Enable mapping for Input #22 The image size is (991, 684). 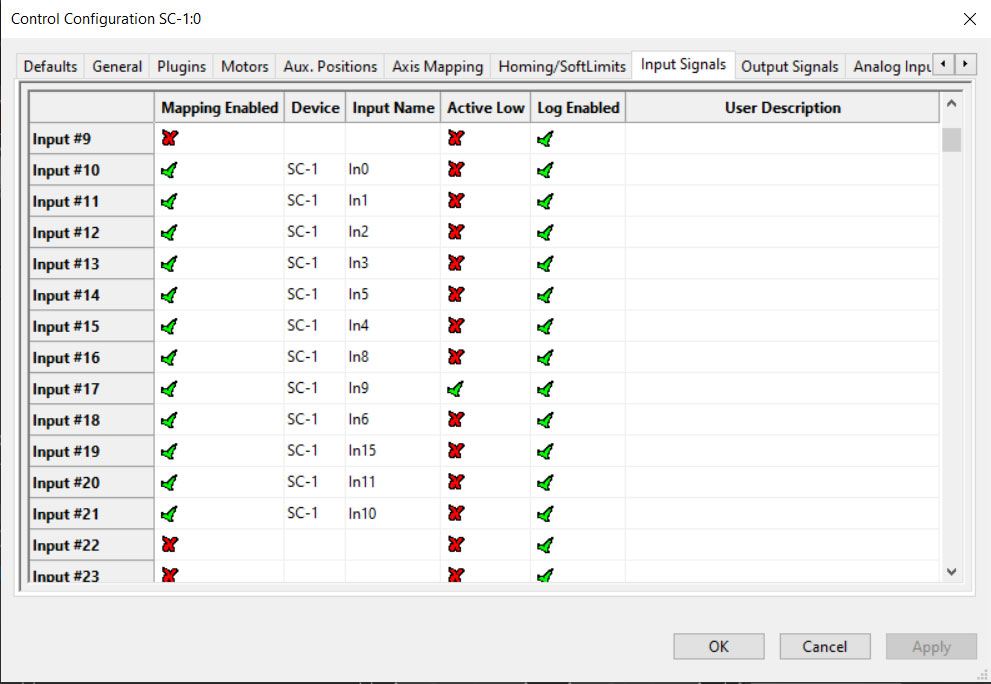(x=169, y=545)
